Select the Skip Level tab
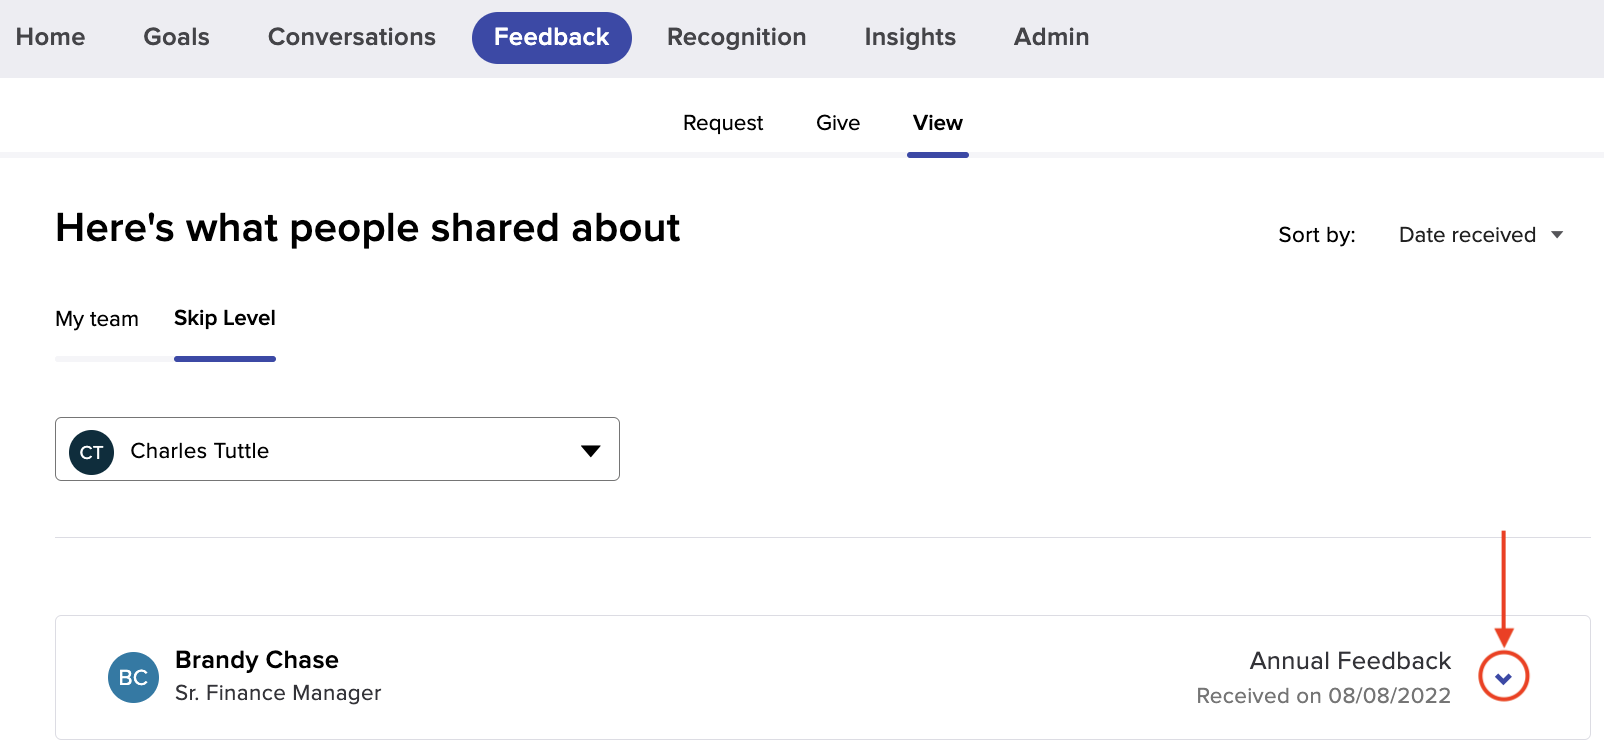The height and width of the screenshot is (752, 1604). [225, 318]
